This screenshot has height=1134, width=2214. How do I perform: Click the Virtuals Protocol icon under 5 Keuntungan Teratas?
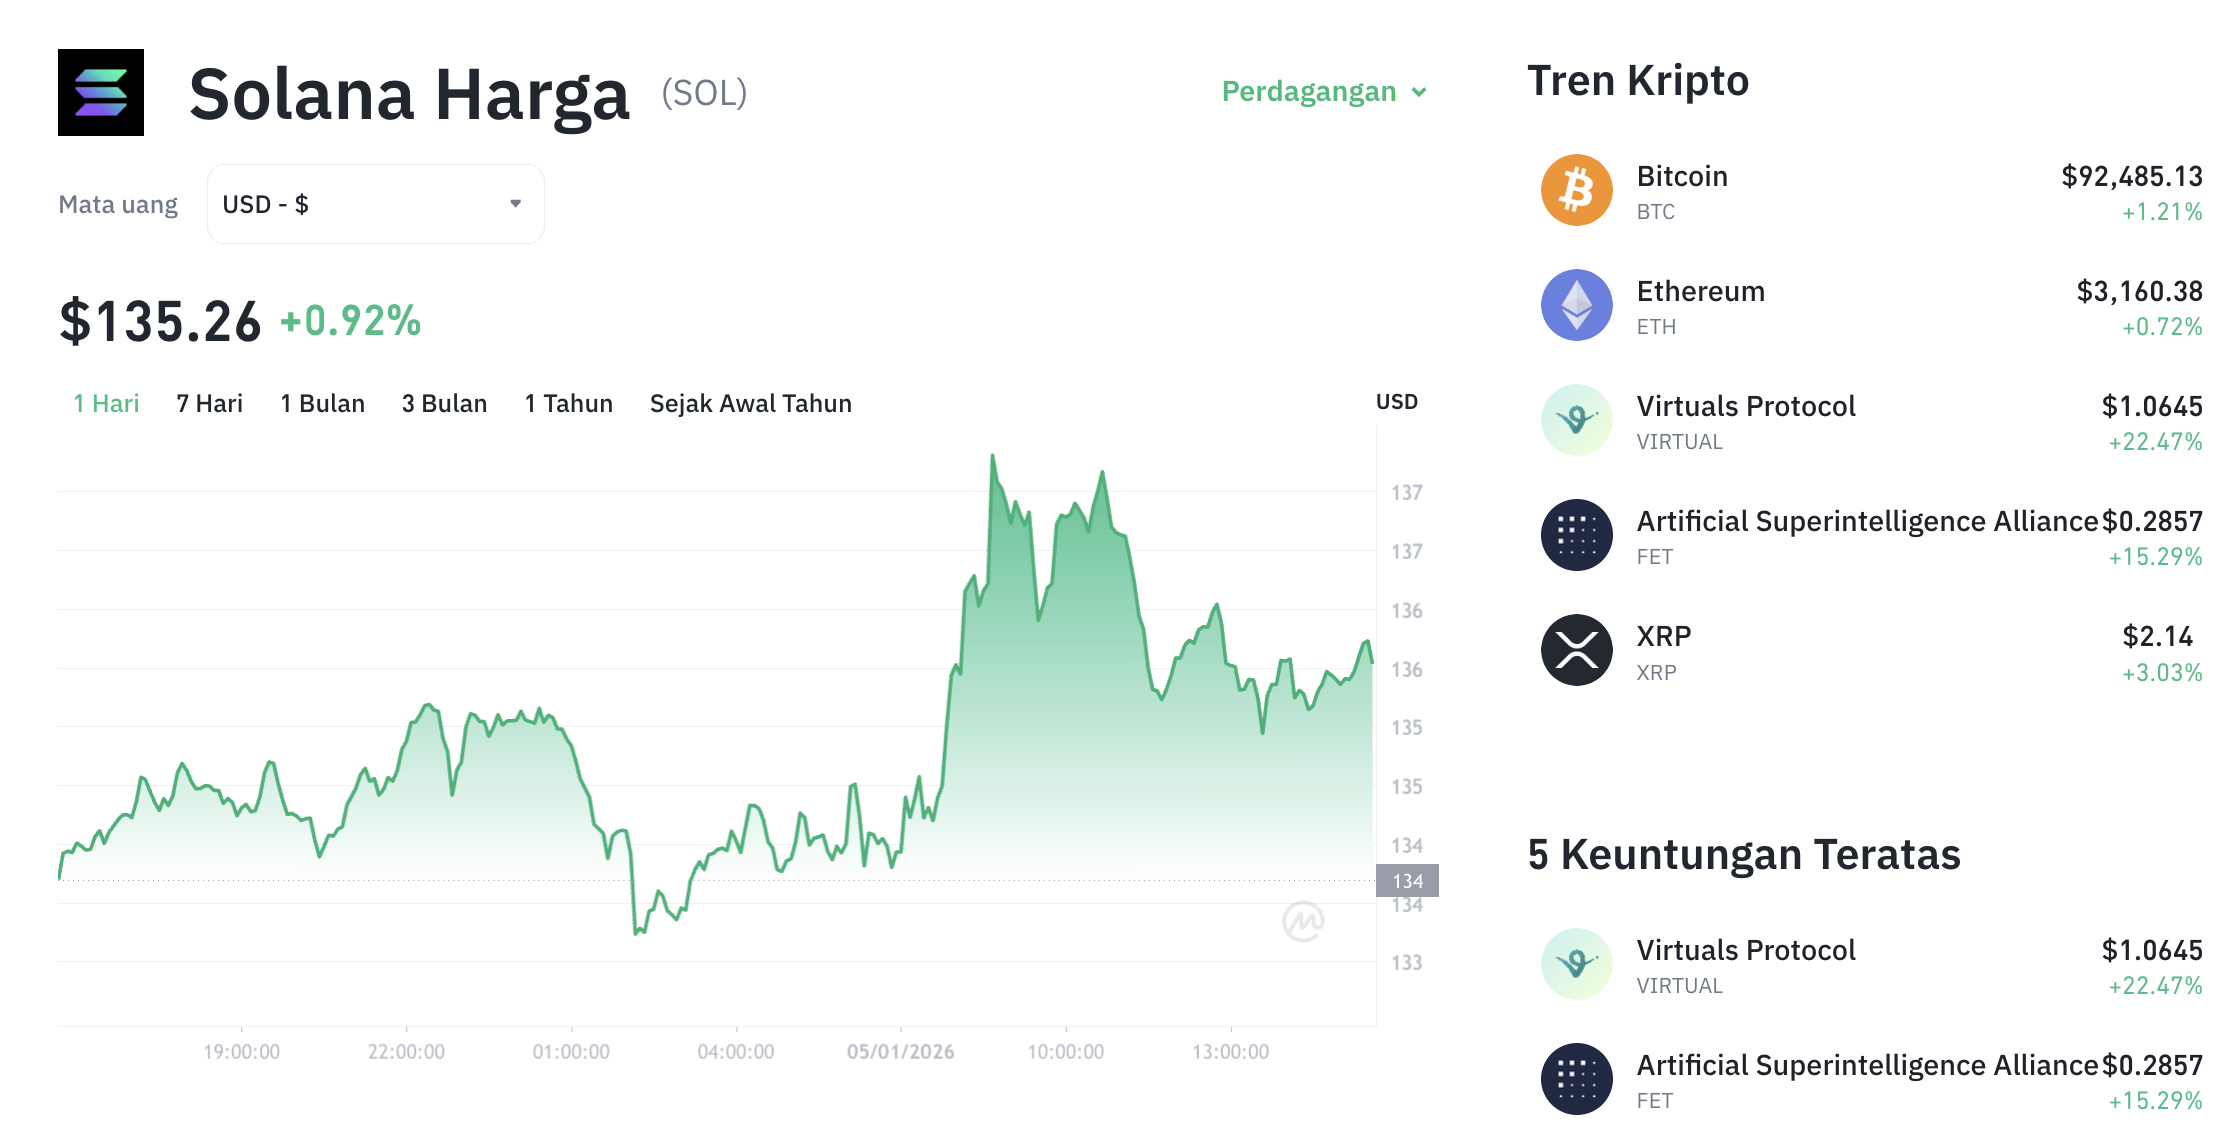coord(1576,963)
